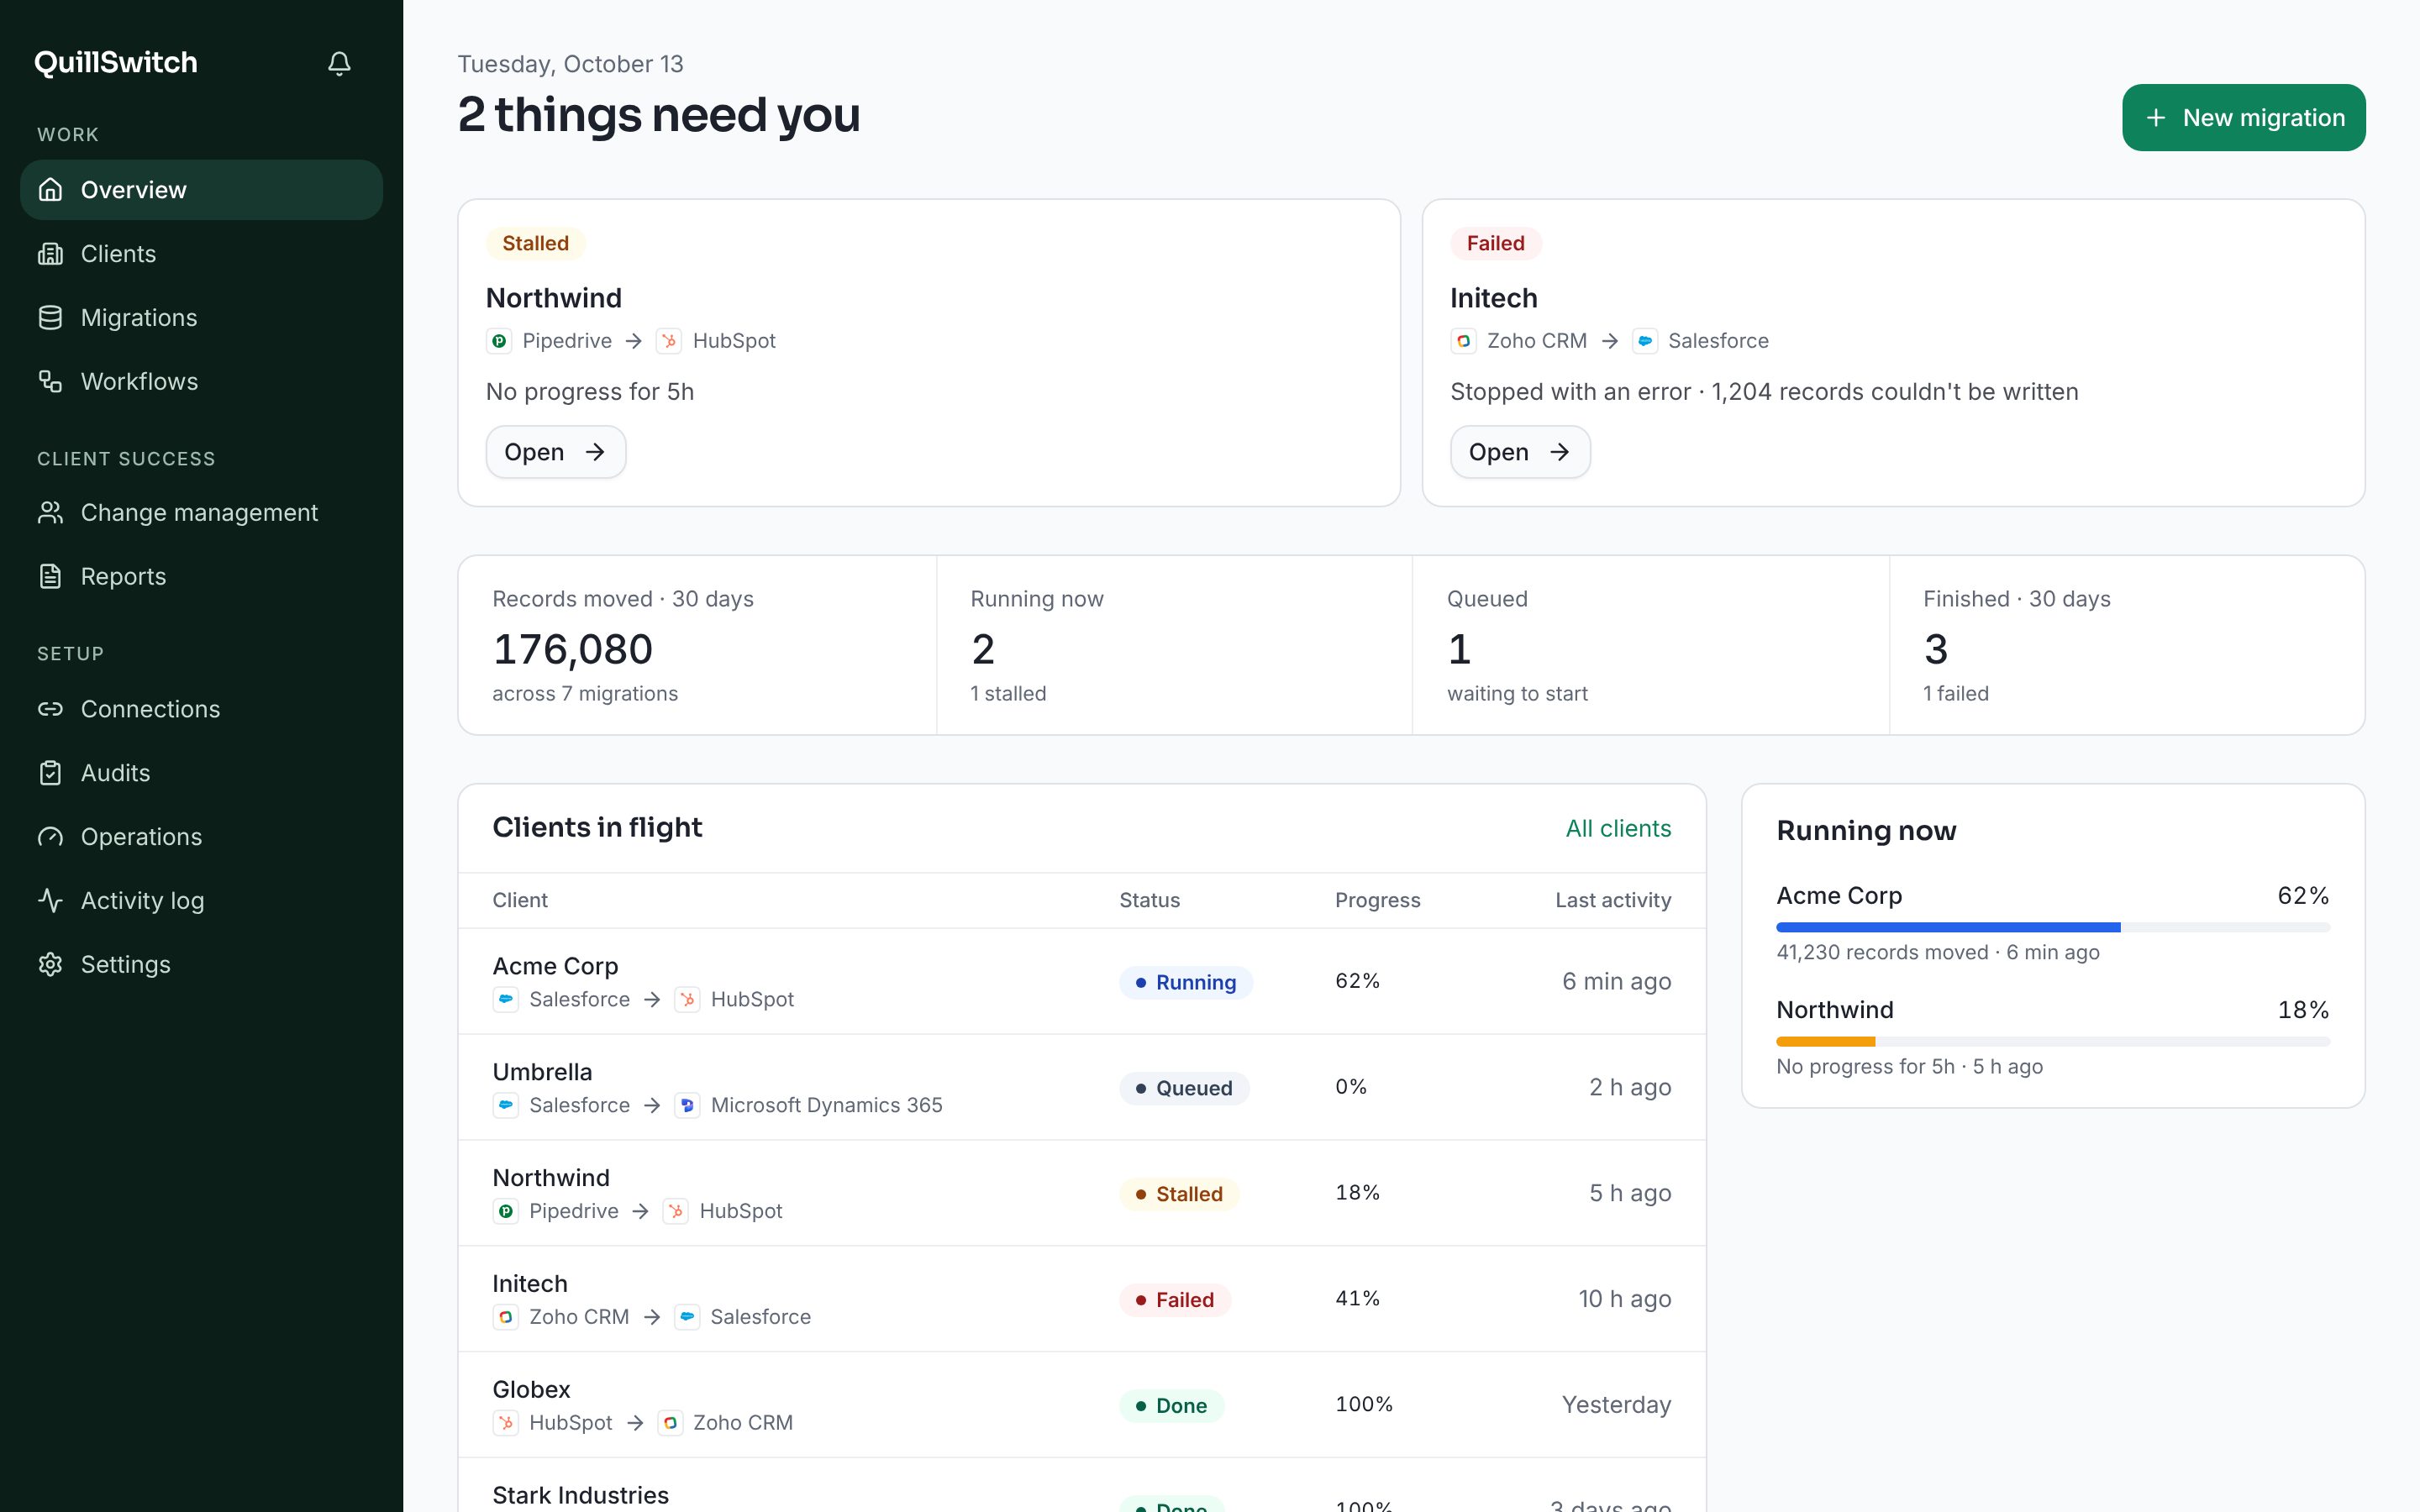Click the Zoho CRM logo in Initech failed card
This screenshot has width=2420, height=1512.
tap(1463, 341)
